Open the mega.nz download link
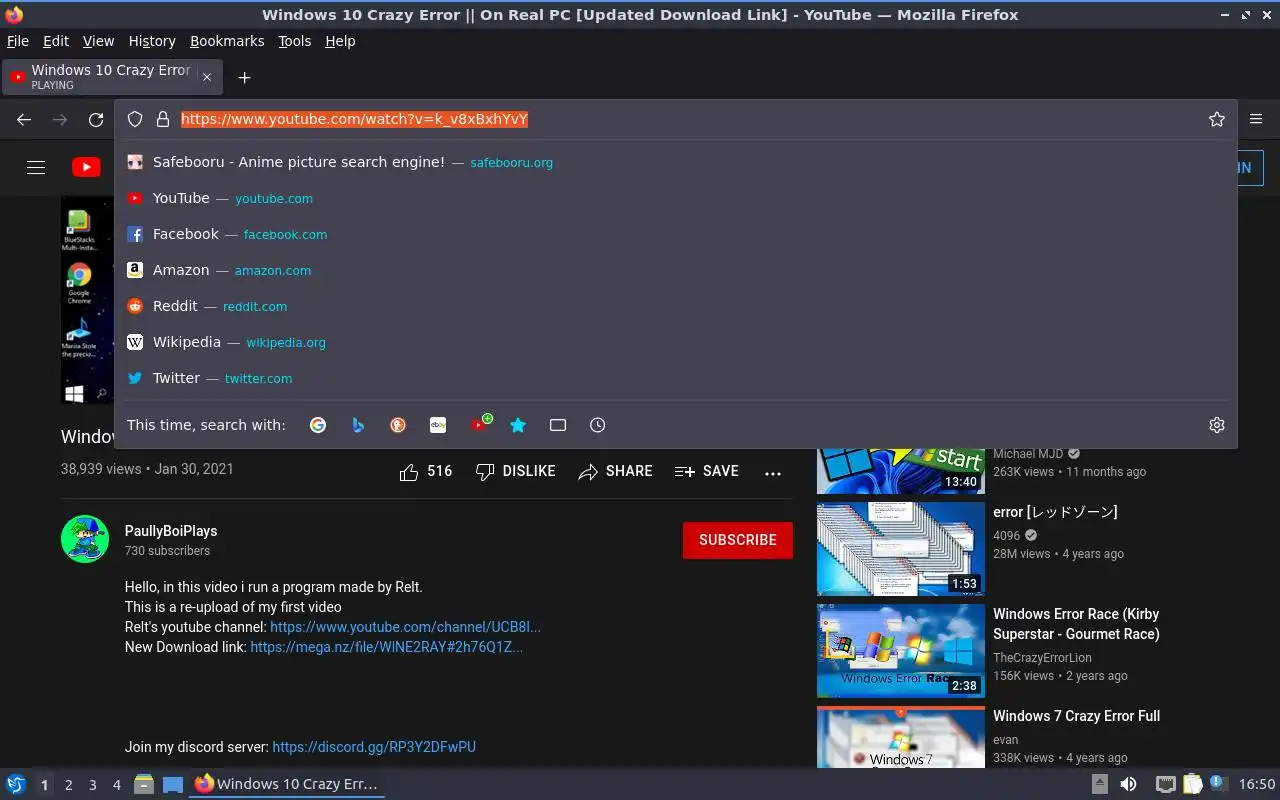 [x=386, y=647]
